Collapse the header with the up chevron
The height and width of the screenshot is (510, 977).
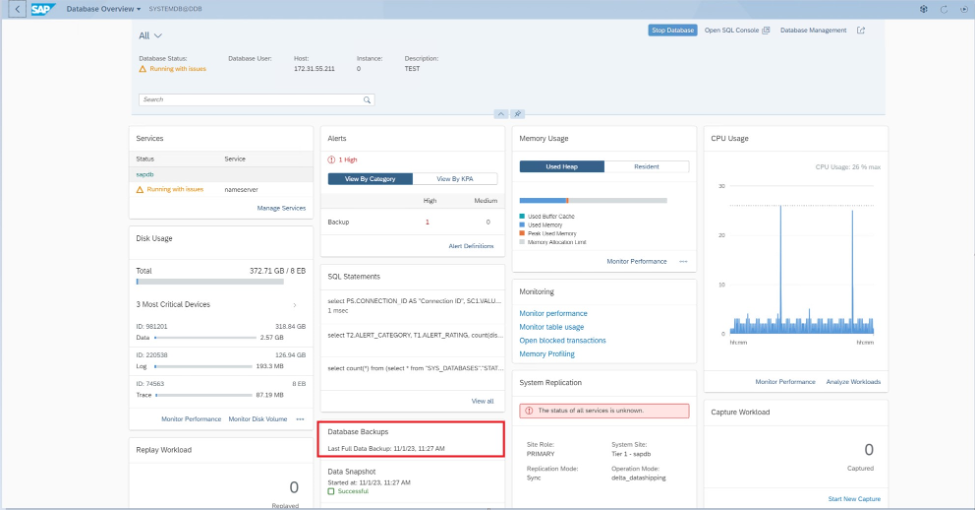pyautogui.click(x=500, y=114)
